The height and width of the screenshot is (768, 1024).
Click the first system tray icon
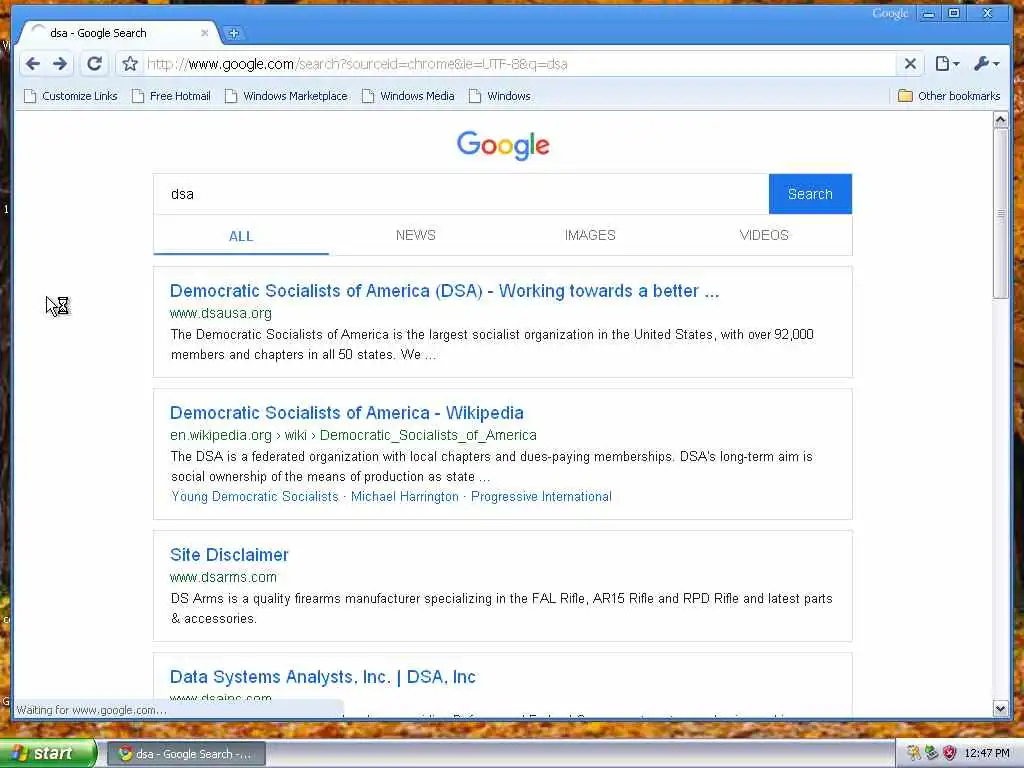913,753
